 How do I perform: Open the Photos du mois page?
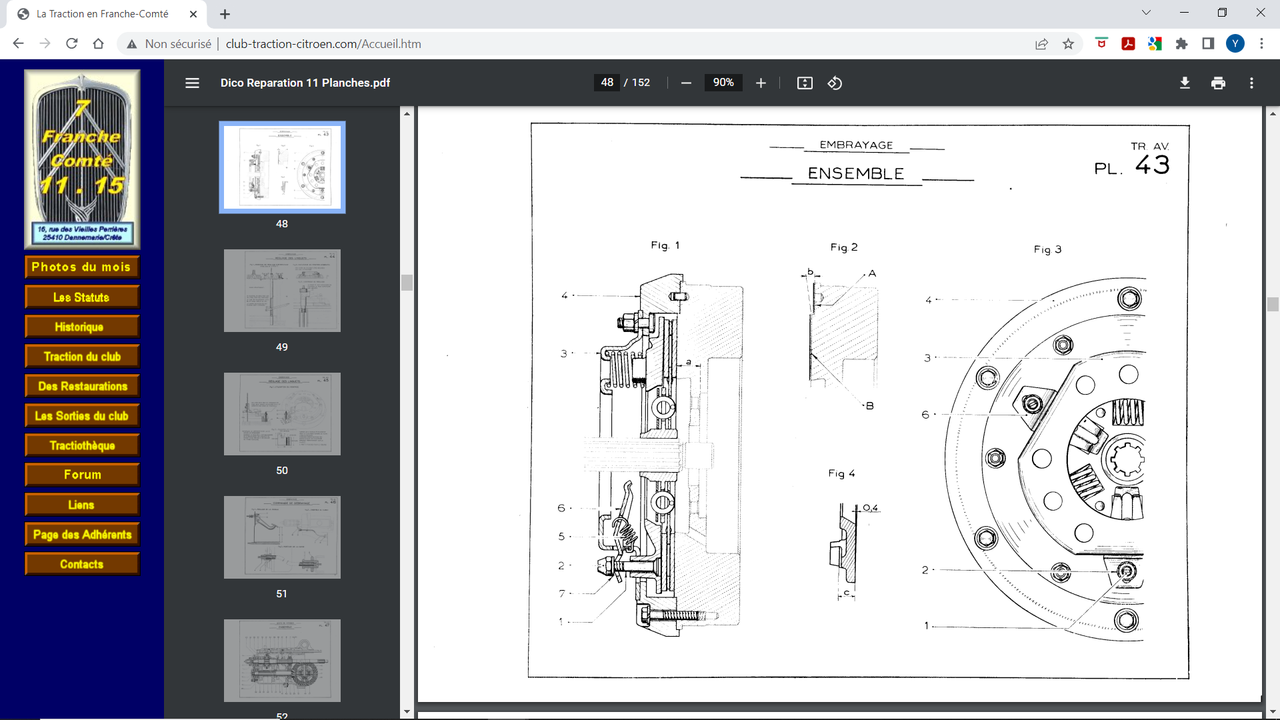[81, 267]
